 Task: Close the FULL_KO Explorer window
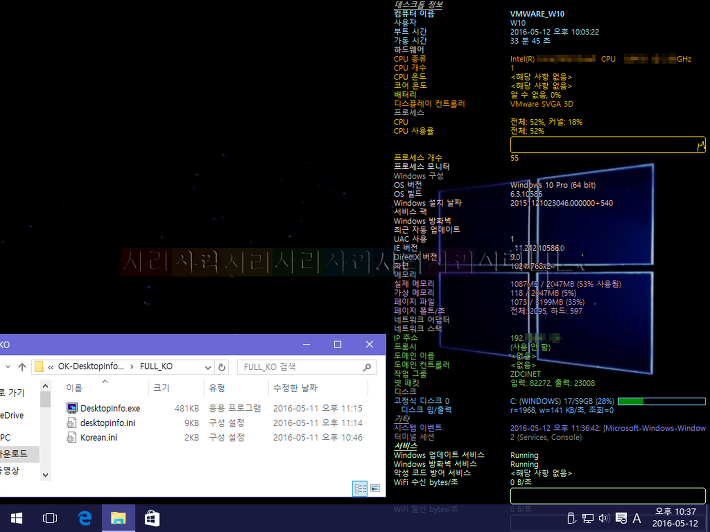[x=369, y=345]
